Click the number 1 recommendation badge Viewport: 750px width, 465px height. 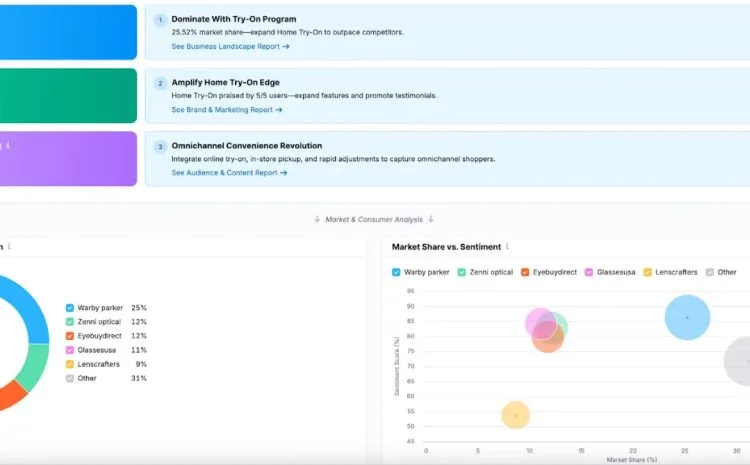pos(160,20)
